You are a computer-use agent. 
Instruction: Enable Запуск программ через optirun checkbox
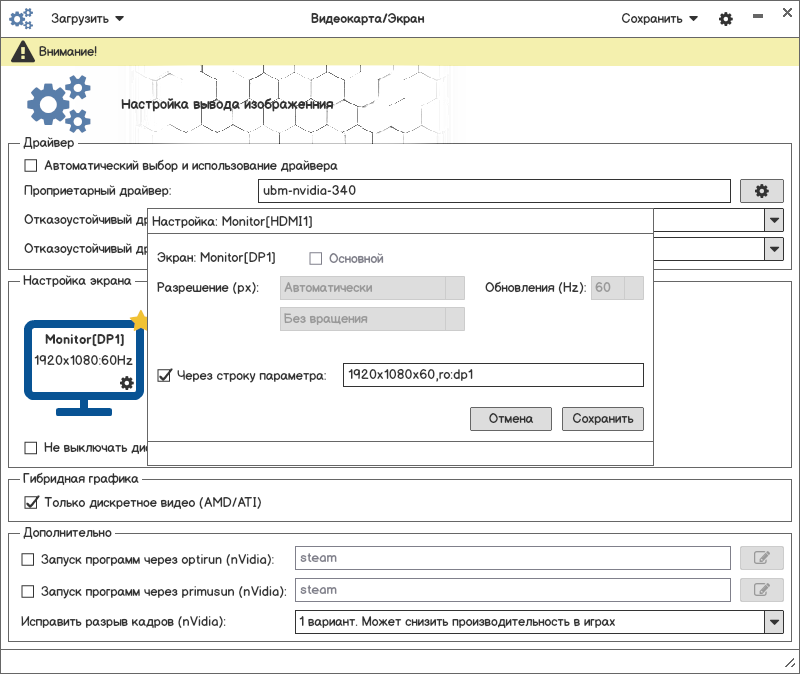tap(28, 560)
